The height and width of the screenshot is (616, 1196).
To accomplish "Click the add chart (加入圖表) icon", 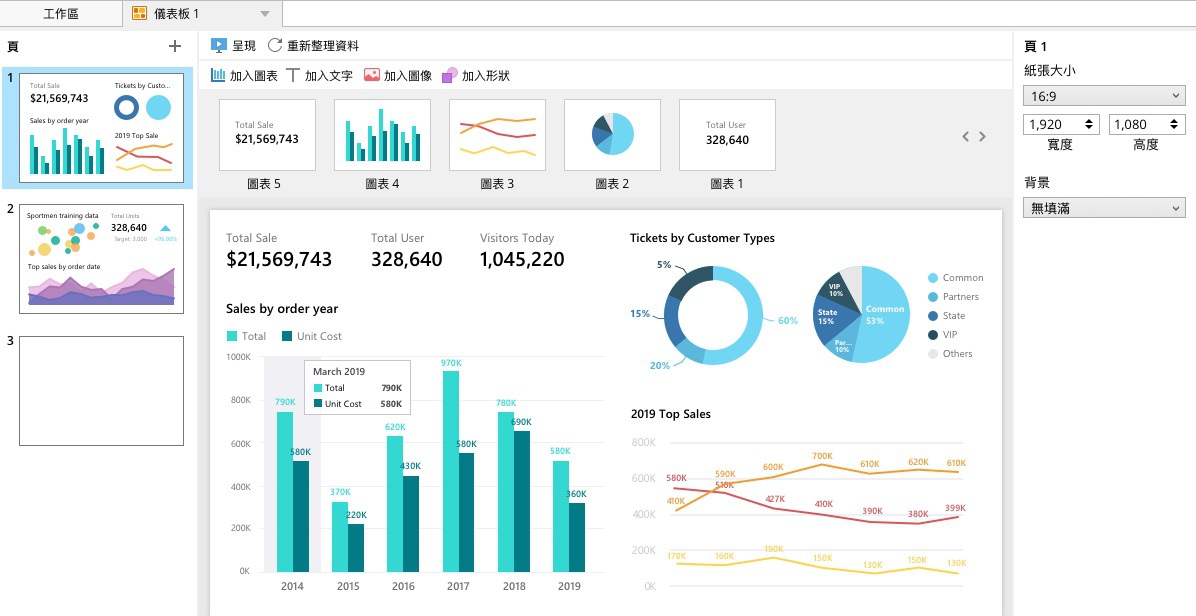I will (218, 75).
